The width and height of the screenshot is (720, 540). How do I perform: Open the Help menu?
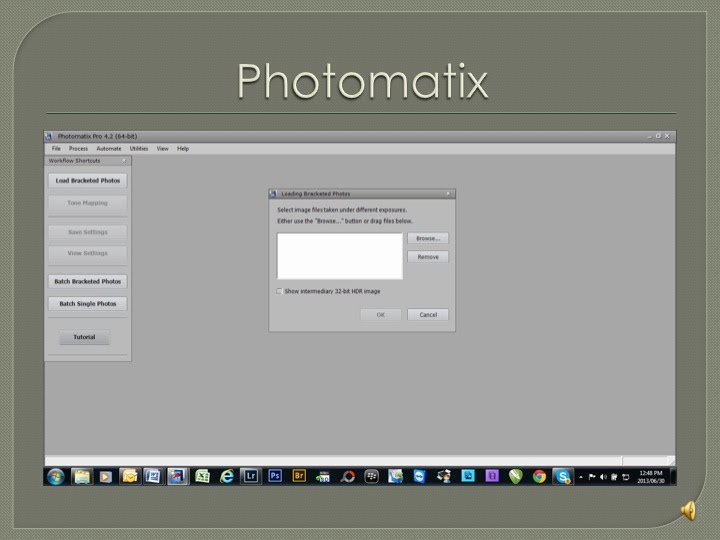click(183, 149)
